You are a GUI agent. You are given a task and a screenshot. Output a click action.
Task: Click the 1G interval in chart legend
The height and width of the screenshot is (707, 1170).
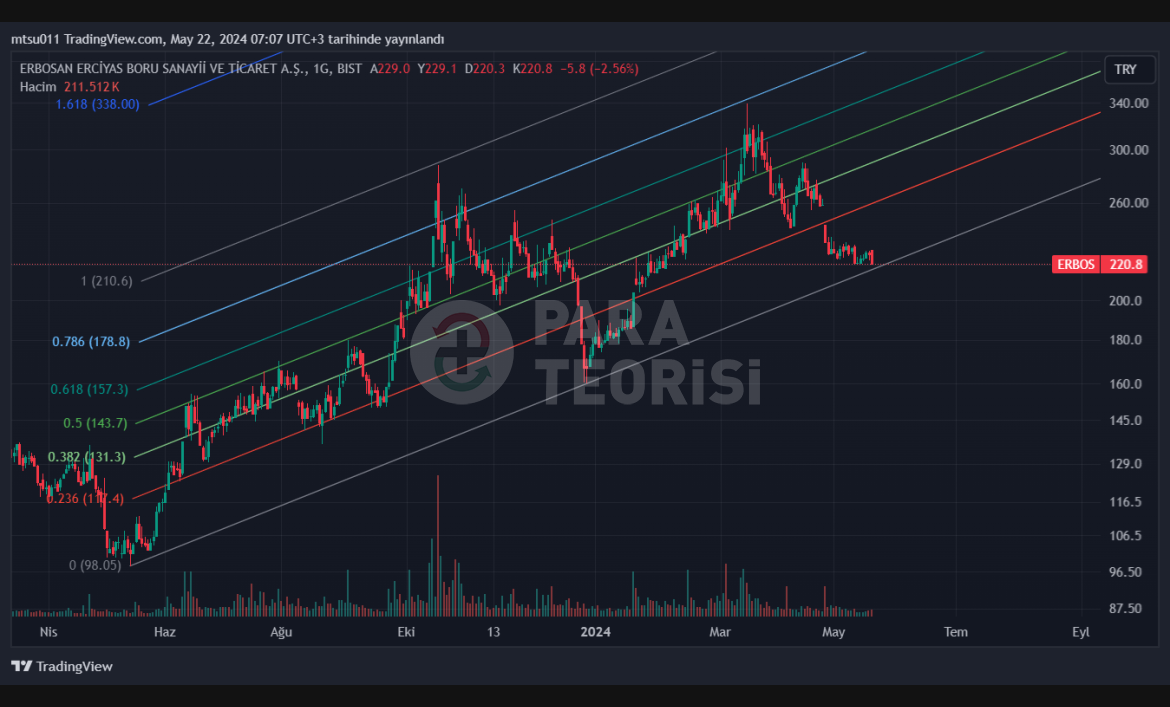click(x=321, y=69)
